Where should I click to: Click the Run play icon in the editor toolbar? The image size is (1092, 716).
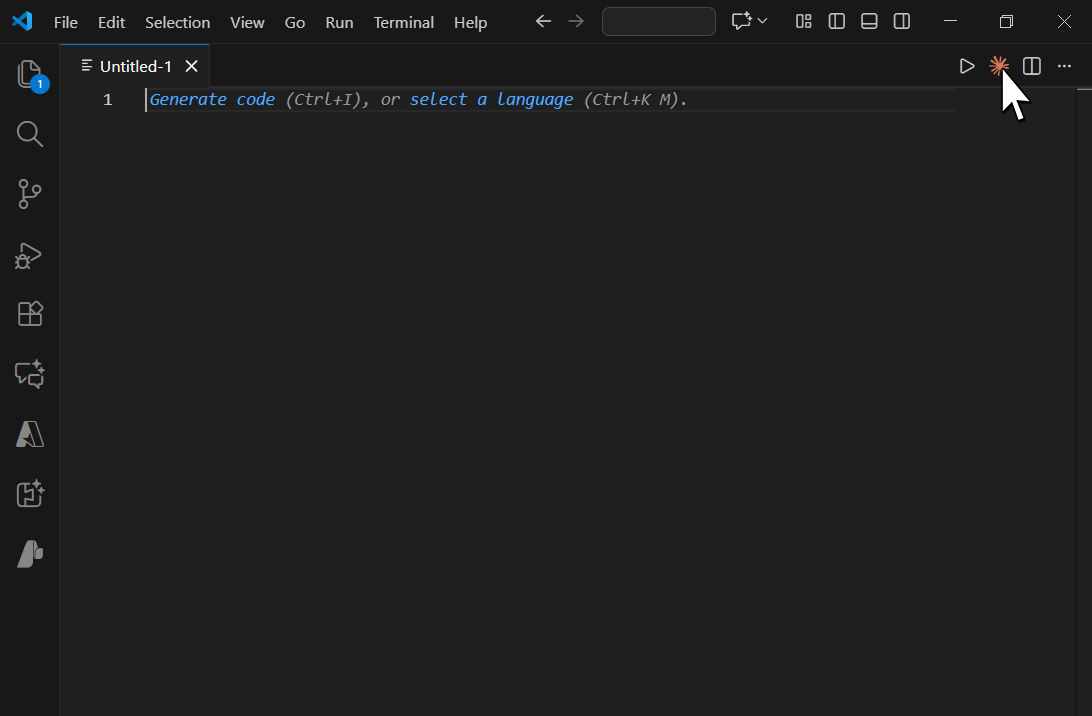(x=966, y=66)
